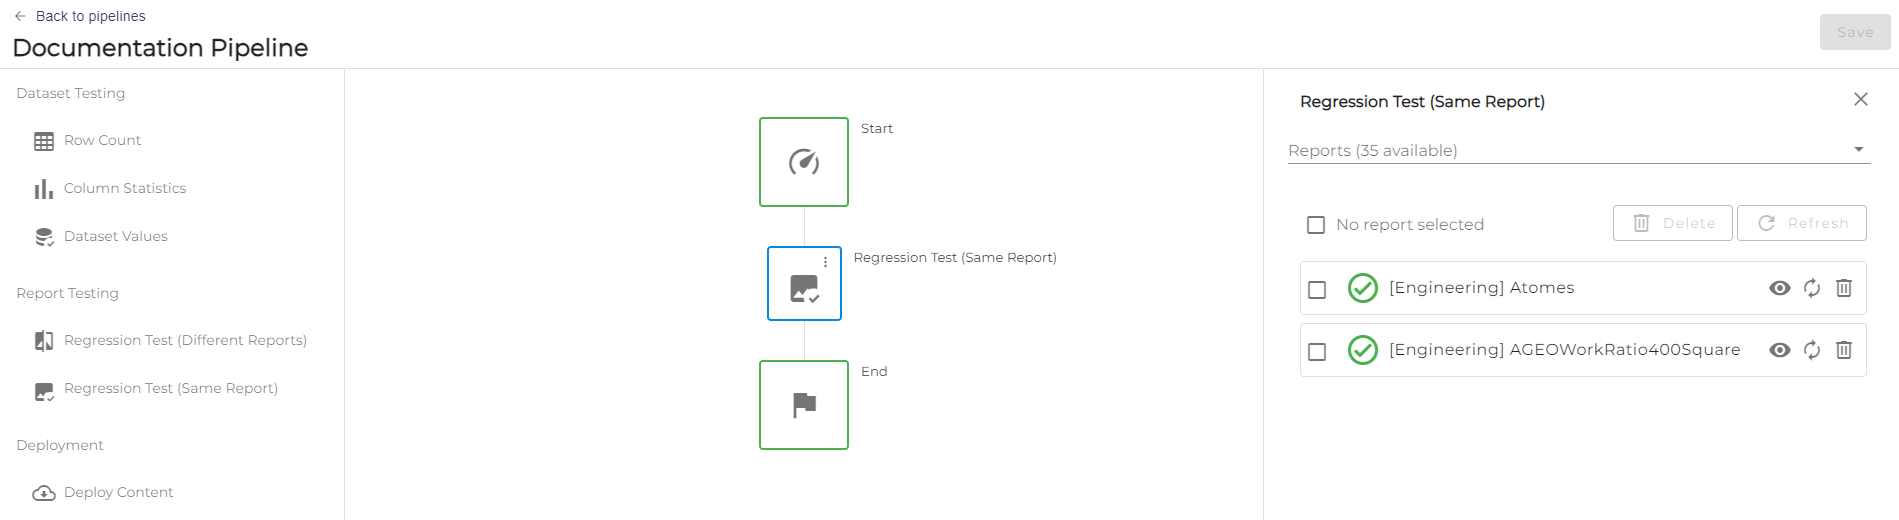
Task: Click the canvas Regression Test (Same Report) label
Action: coord(955,257)
